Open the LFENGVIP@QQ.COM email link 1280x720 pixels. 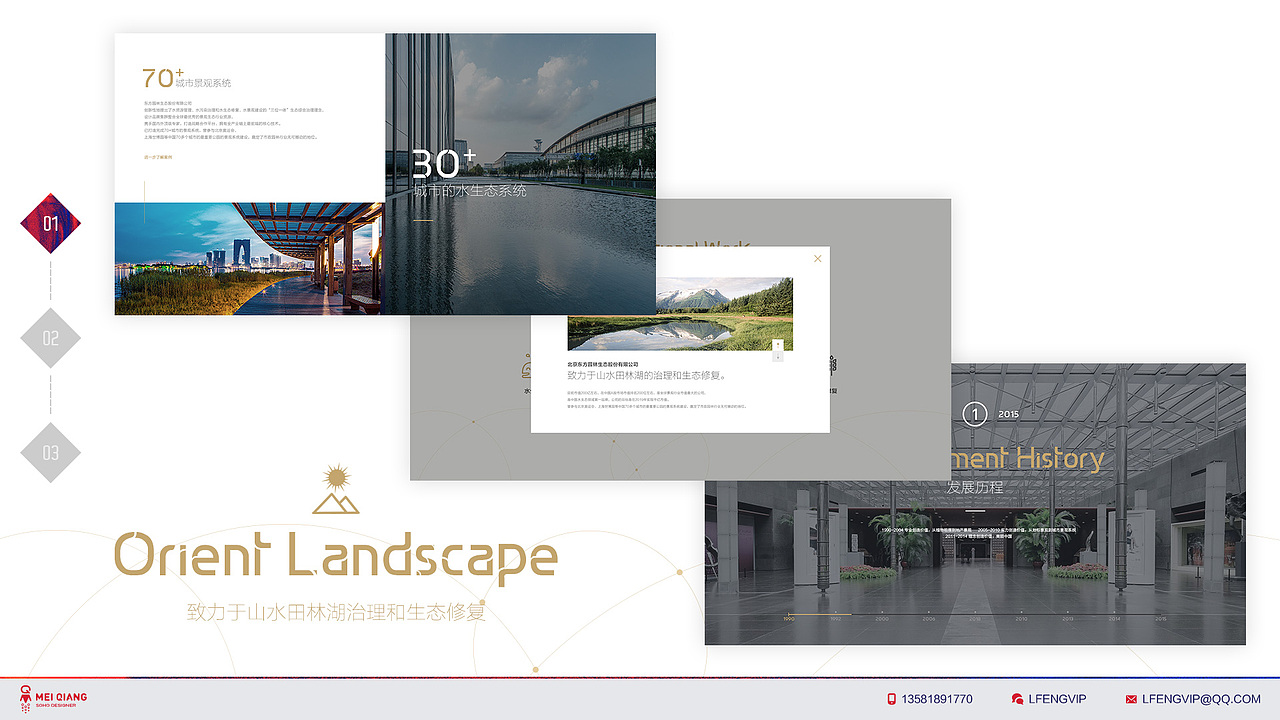(1201, 699)
